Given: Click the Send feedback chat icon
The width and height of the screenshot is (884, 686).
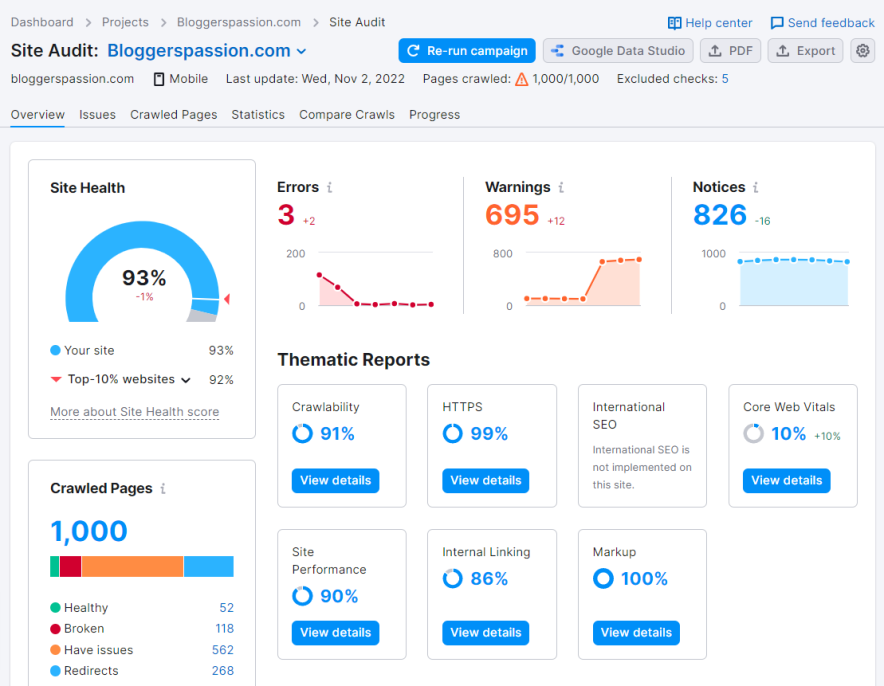Looking at the screenshot, I should pyautogui.click(x=777, y=23).
